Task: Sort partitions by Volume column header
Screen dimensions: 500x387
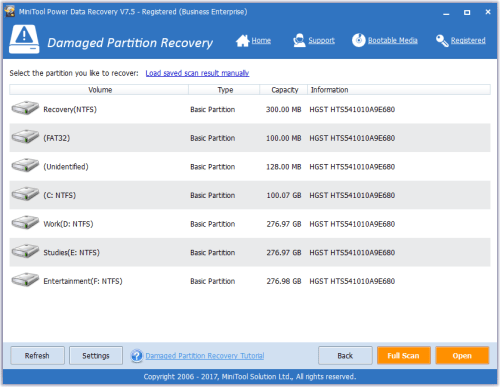Action: (99, 90)
